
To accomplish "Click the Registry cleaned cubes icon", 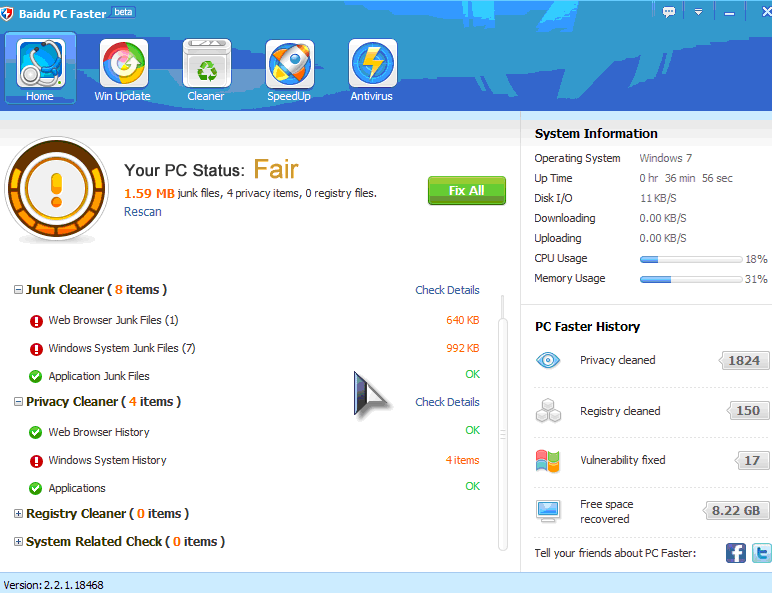I will click(x=548, y=411).
